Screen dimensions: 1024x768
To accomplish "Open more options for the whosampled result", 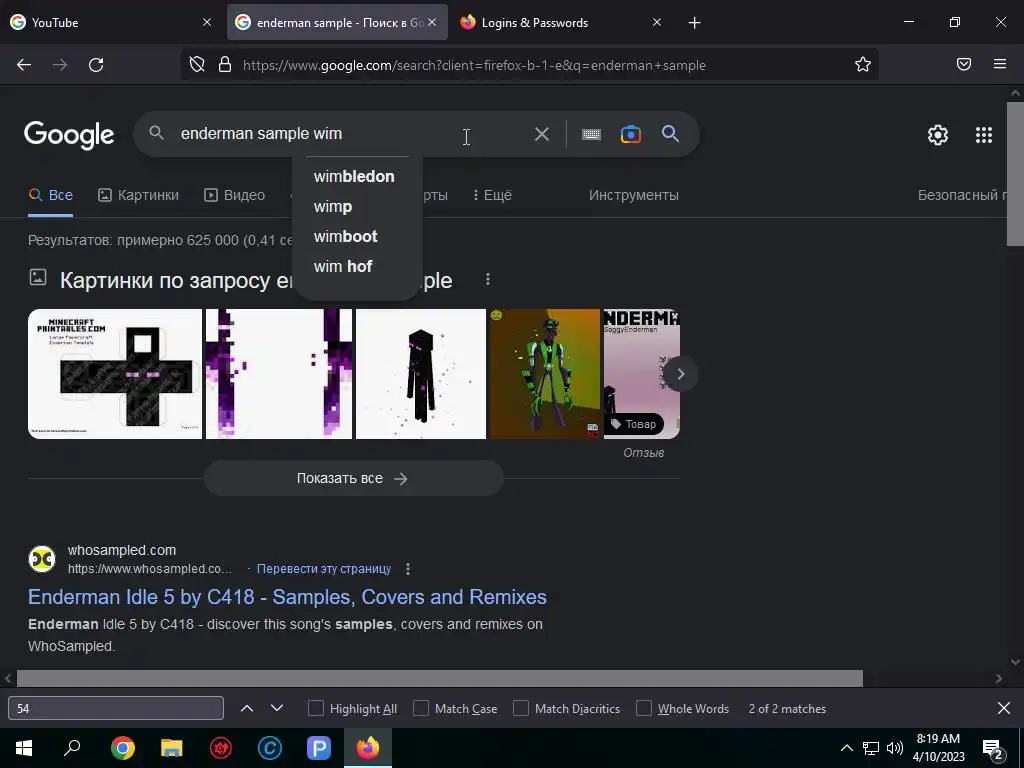I will [408, 569].
